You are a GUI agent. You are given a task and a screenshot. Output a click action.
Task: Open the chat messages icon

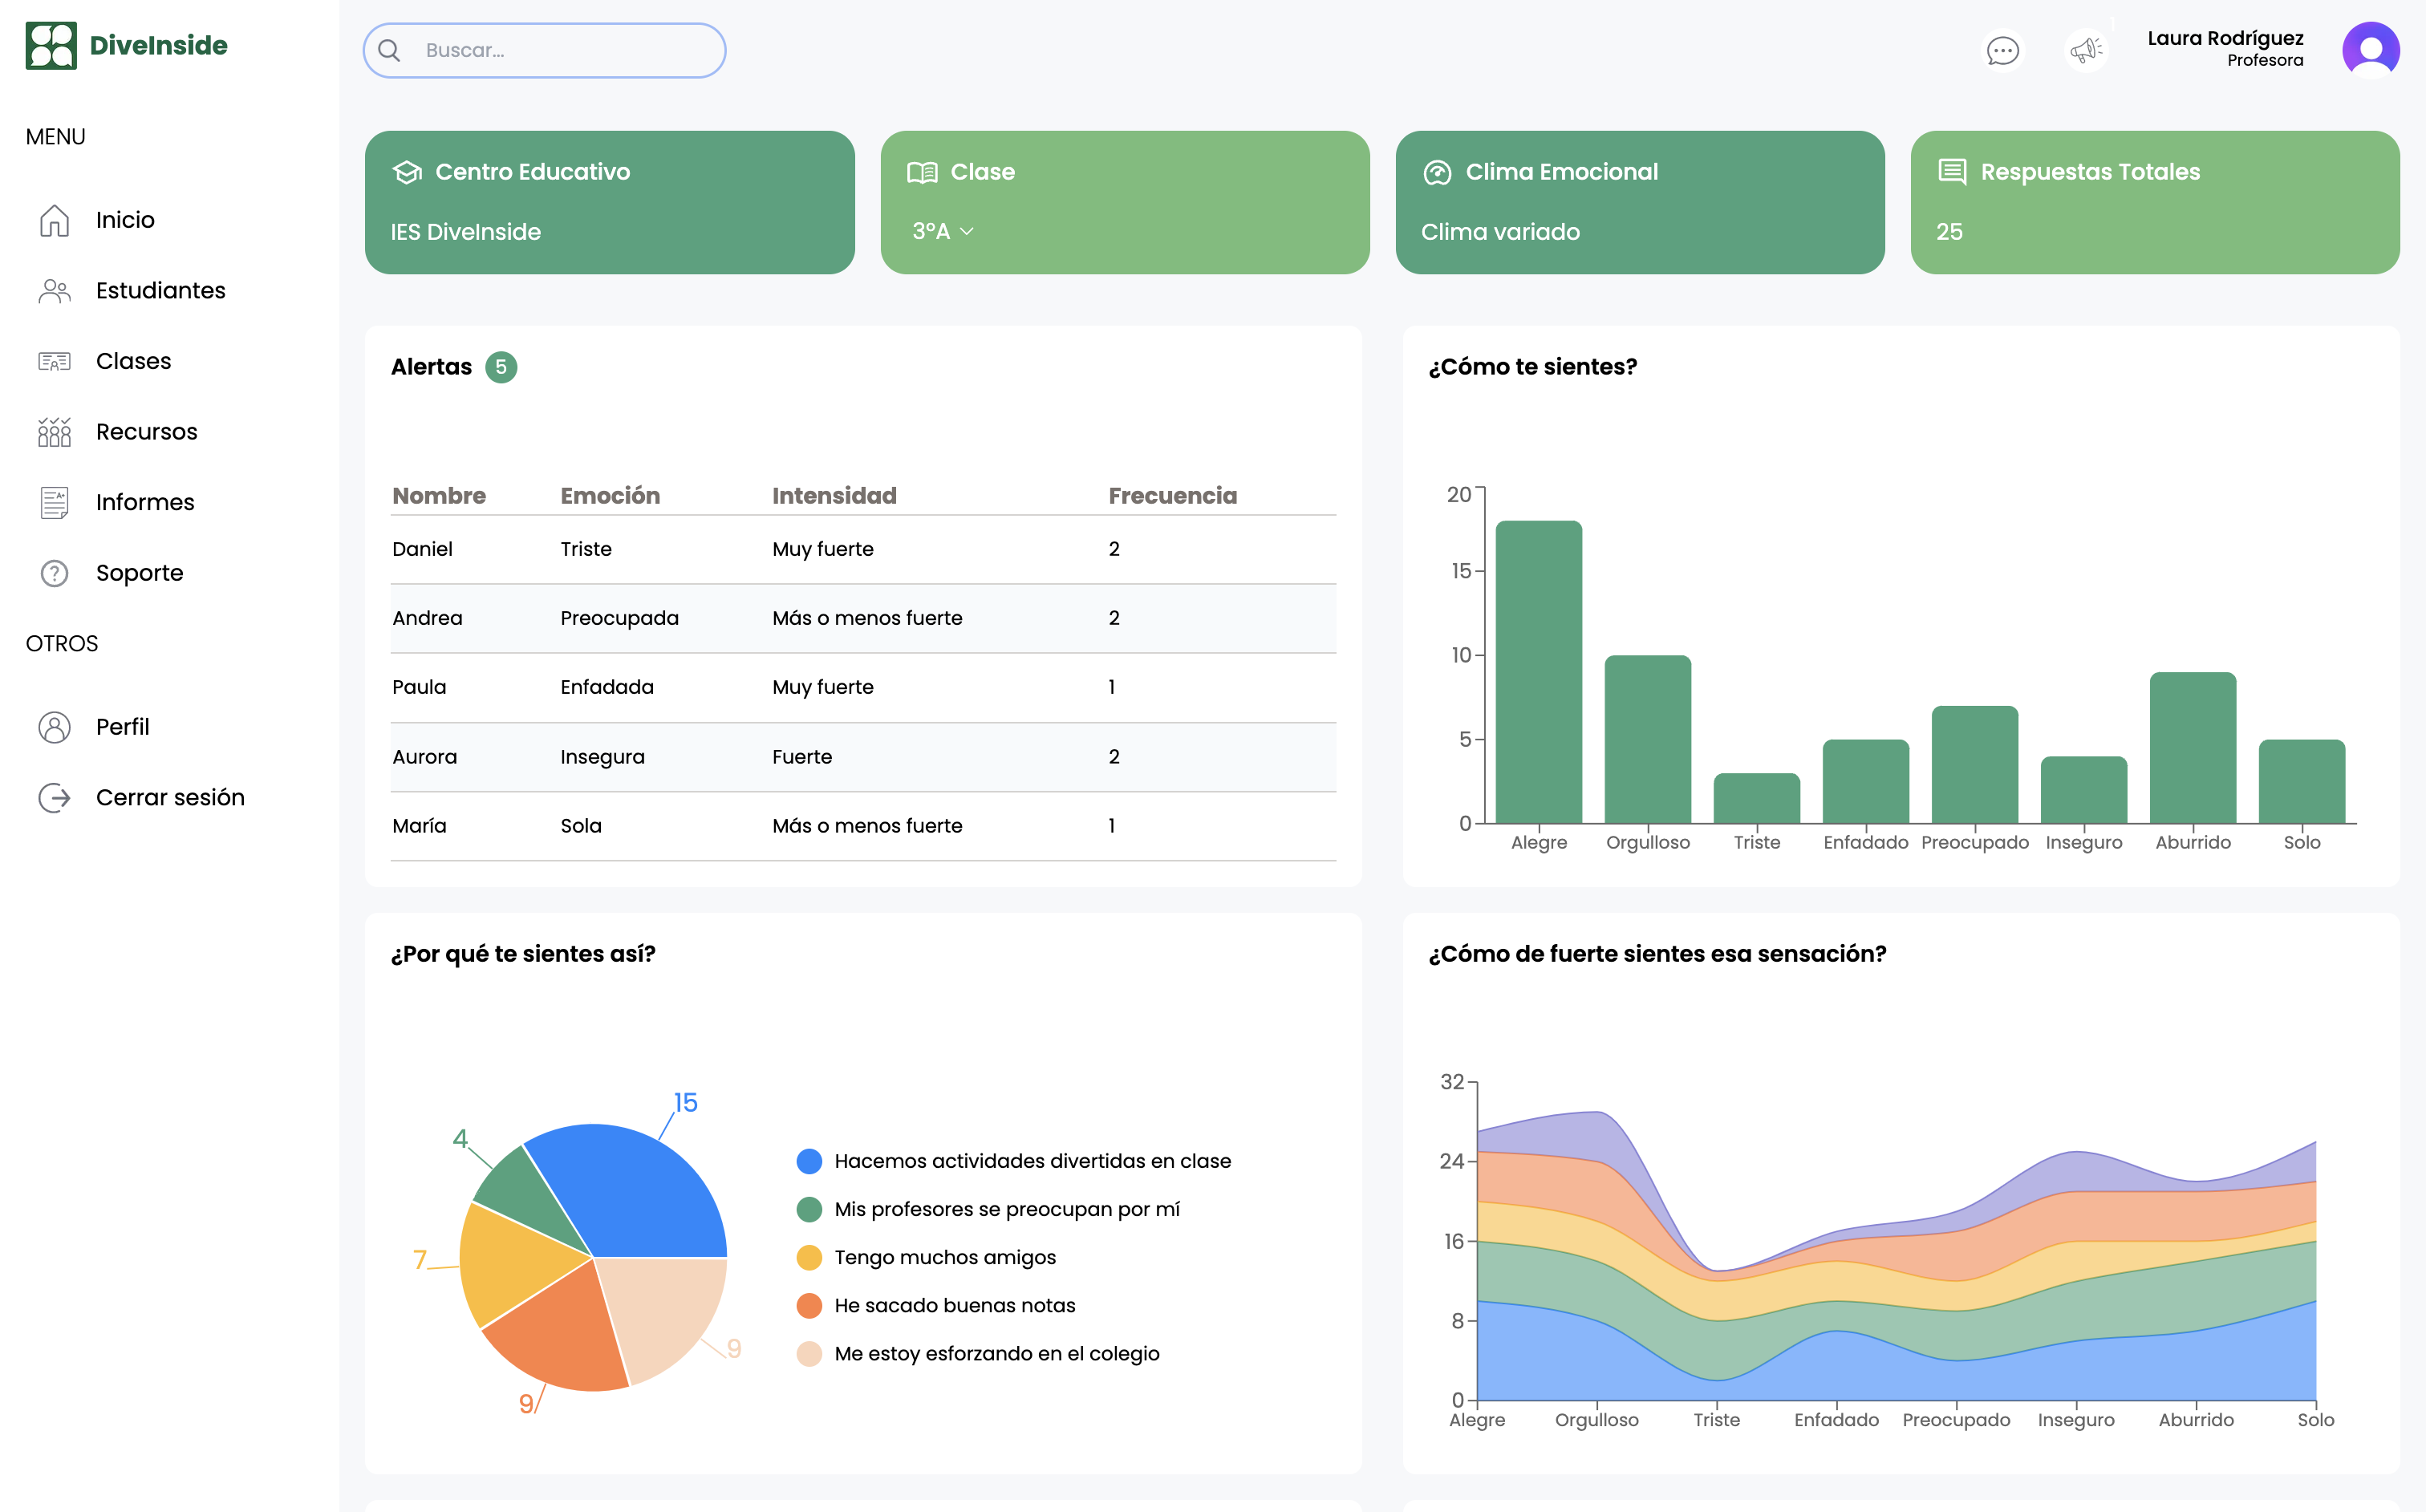(2002, 50)
